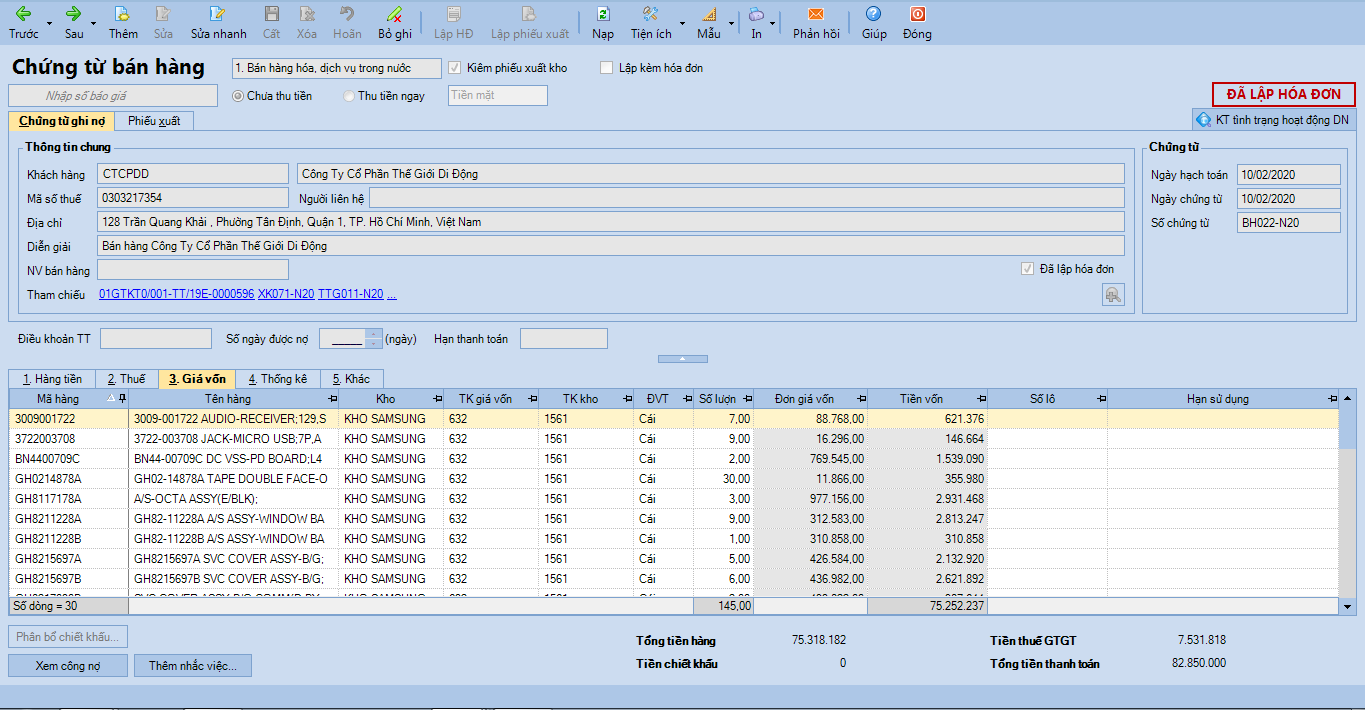Enable Lập kèm hóa đơn checkbox

tap(606, 68)
